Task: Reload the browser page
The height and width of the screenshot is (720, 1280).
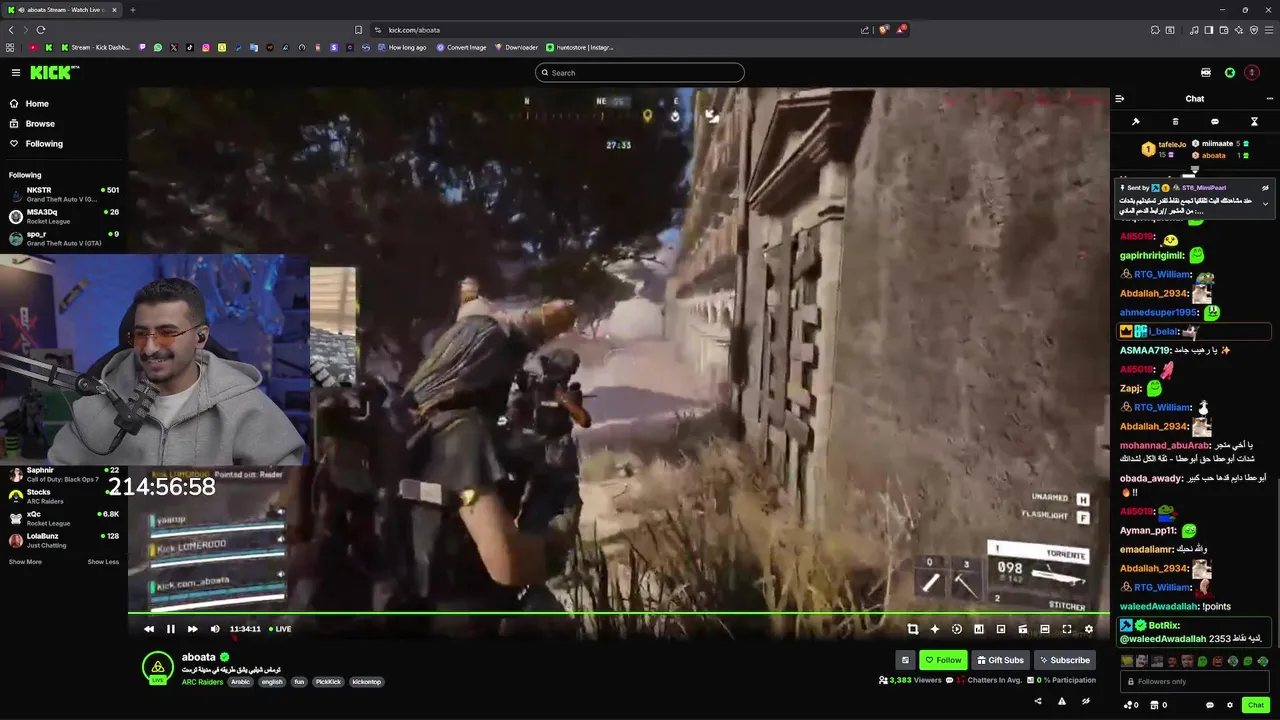Action: point(41,30)
